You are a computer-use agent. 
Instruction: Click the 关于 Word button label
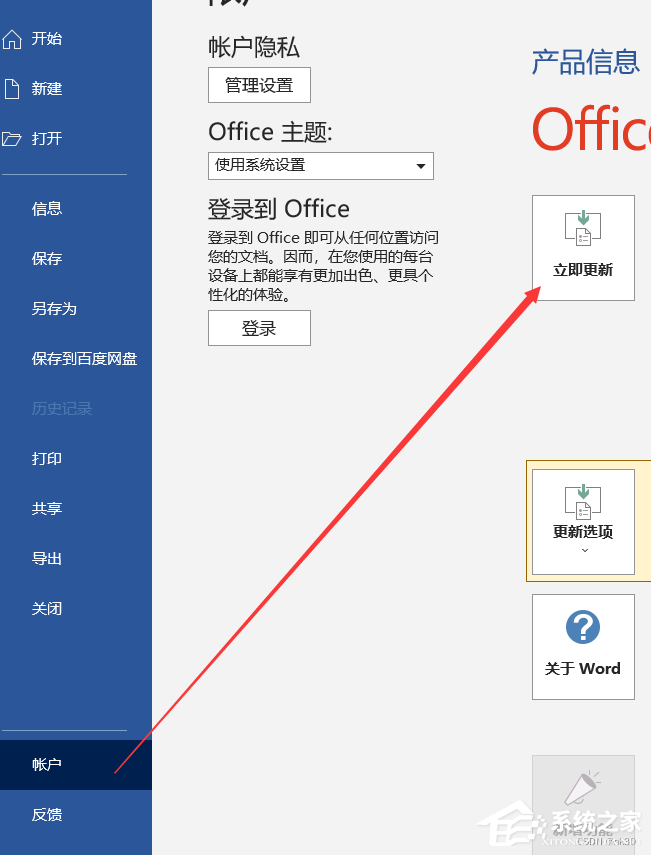tap(583, 669)
